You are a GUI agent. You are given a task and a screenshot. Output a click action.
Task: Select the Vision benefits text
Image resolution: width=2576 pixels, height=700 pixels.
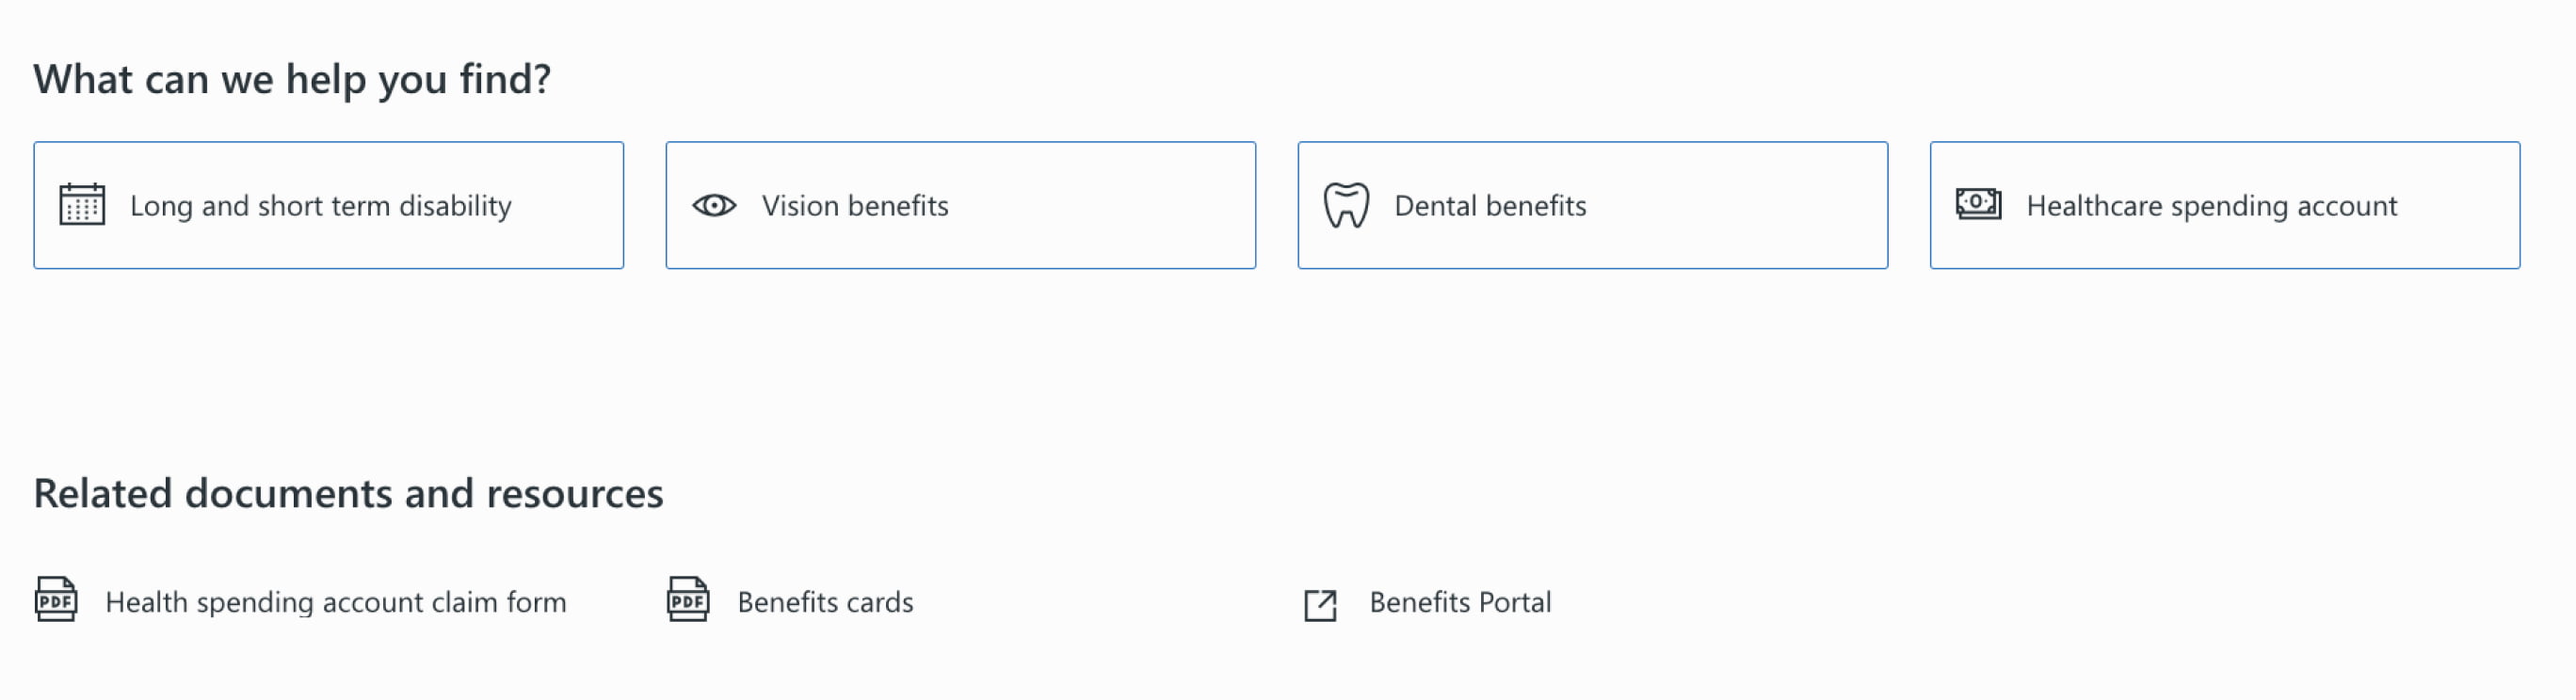[x=855, y=206]
